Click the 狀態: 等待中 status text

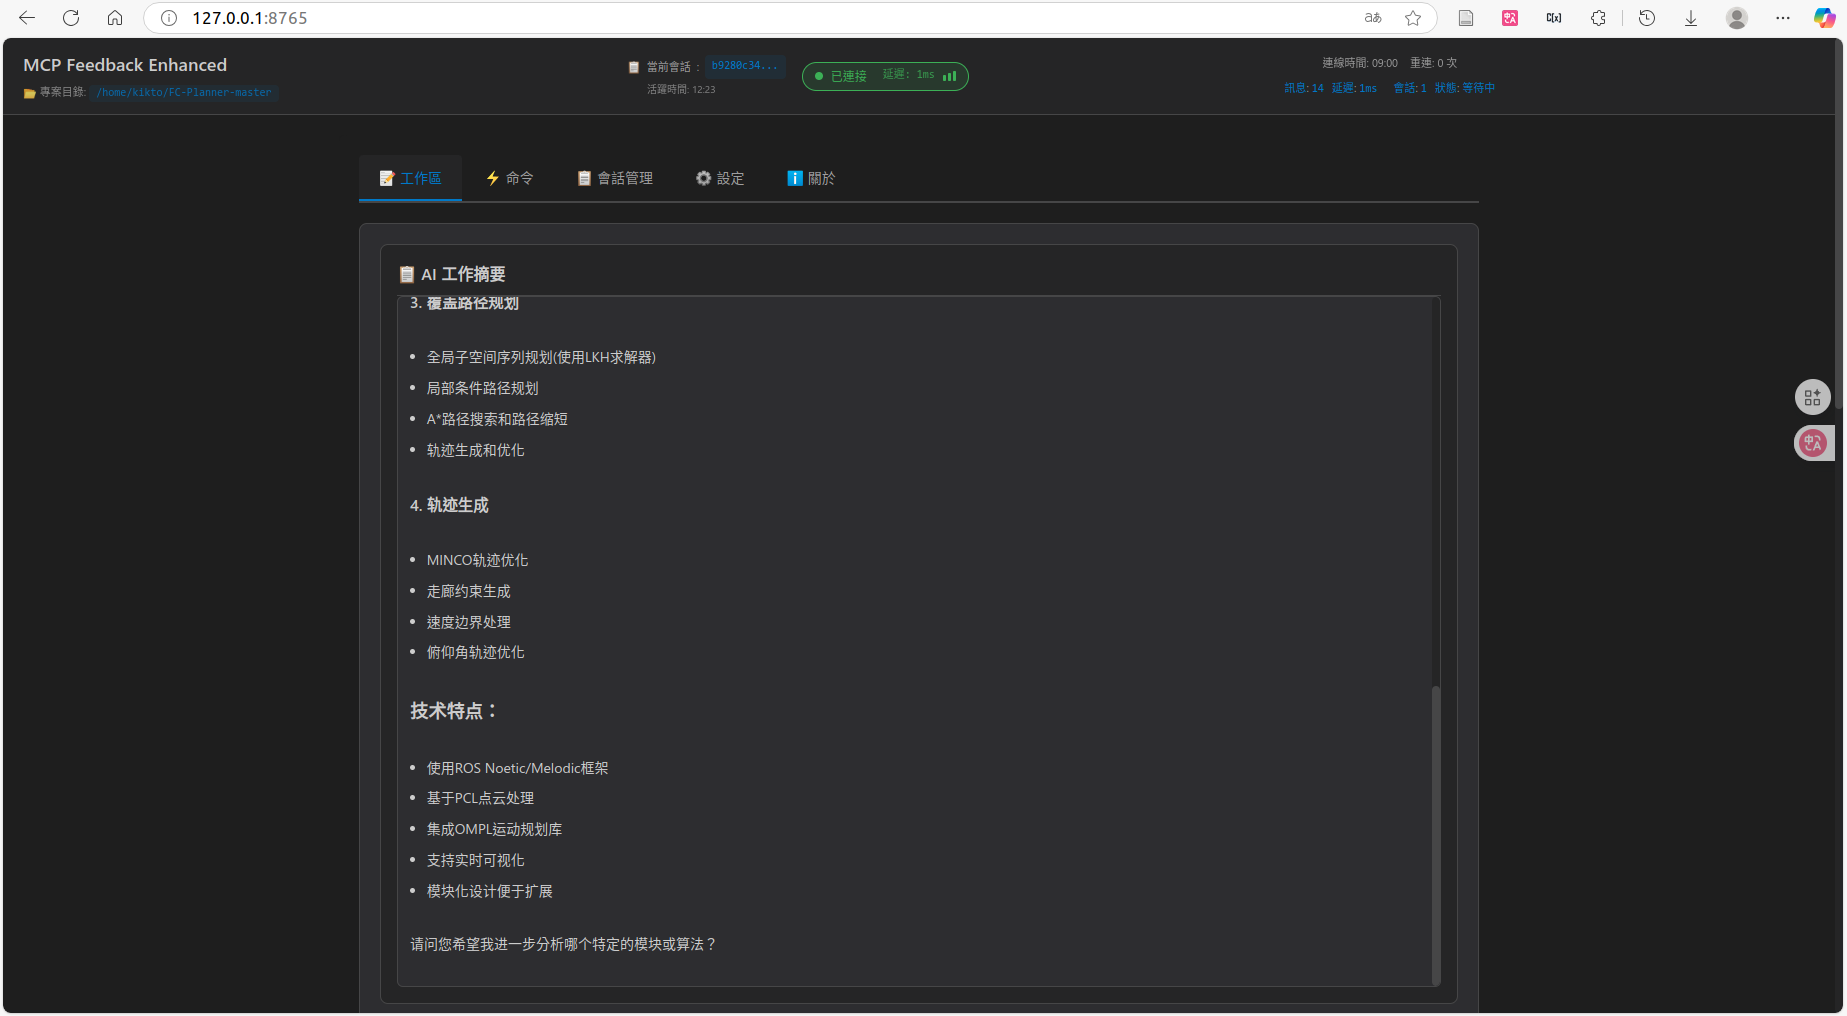coord(1465,88)
